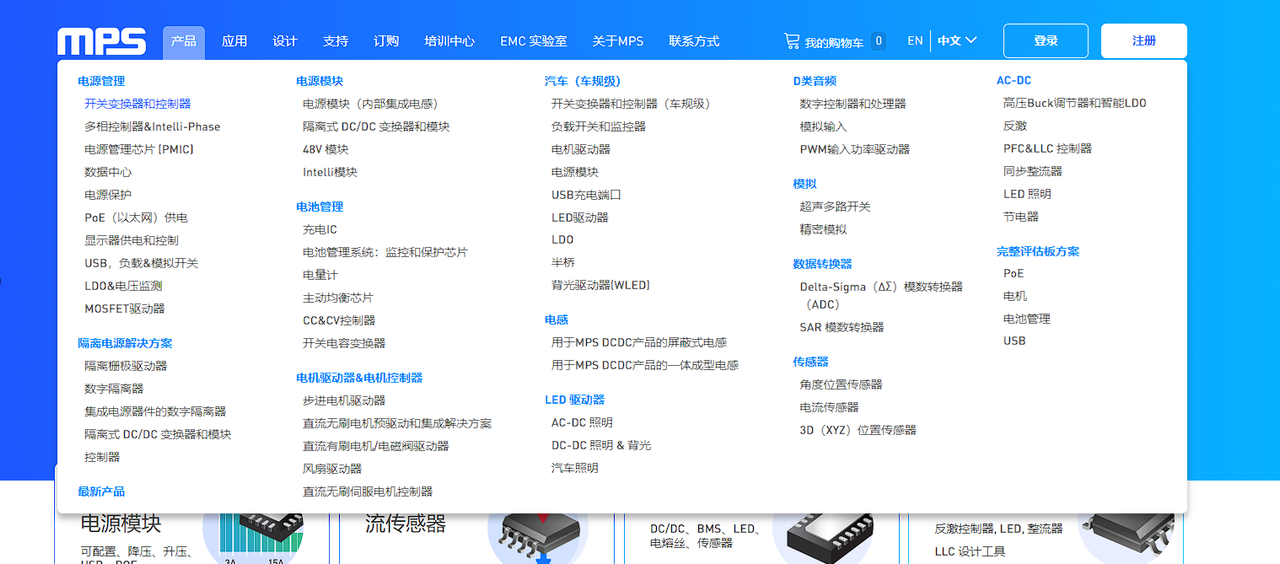The image size is (1280, 564).
Task: Open 高压Buck调节器和智能LDO link
Action: click(1075, 104)
